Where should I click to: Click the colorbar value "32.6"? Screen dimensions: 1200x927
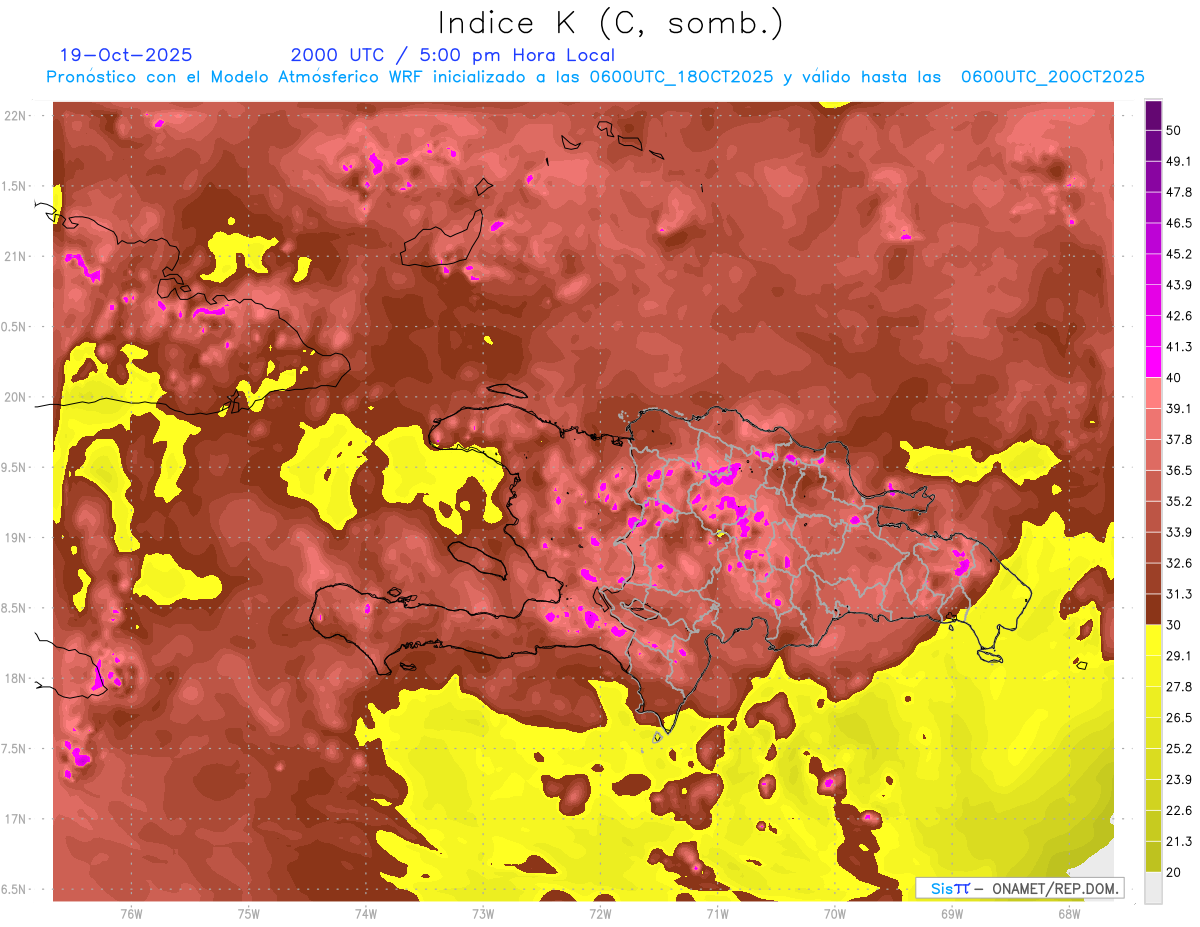[1178, 563]
